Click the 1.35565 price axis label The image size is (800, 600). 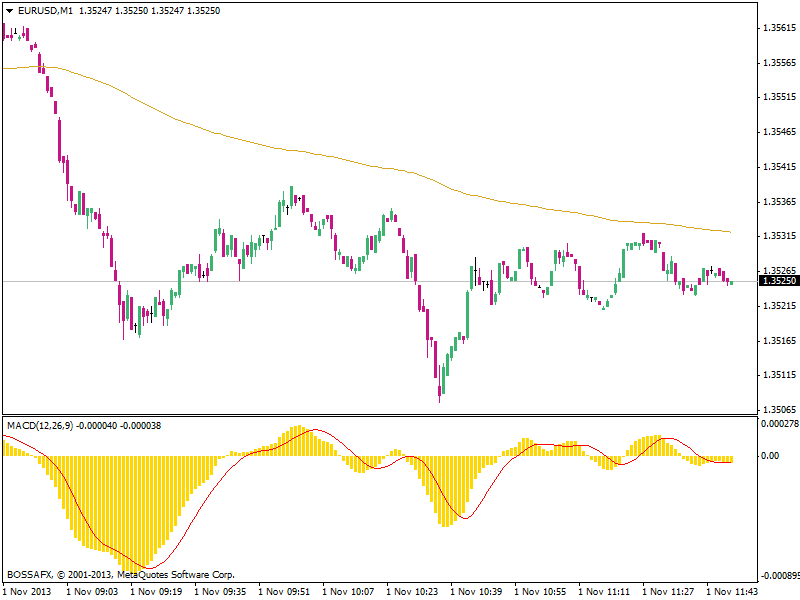pyautogui.click(x=779, y=63)
